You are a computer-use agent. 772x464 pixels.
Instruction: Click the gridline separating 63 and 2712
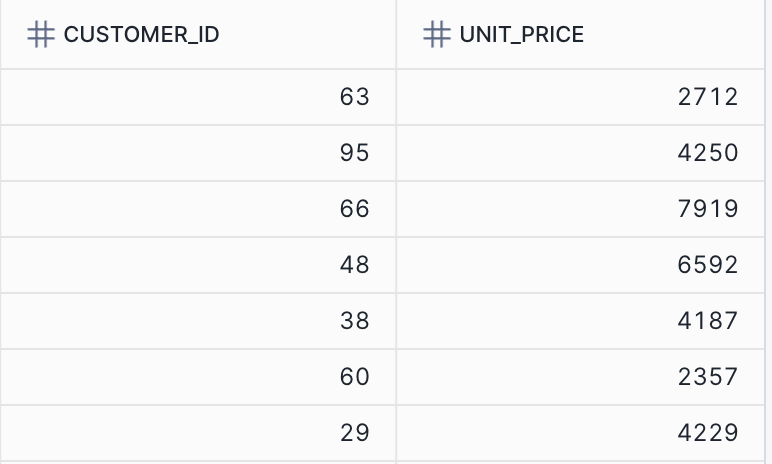[396, 97]
